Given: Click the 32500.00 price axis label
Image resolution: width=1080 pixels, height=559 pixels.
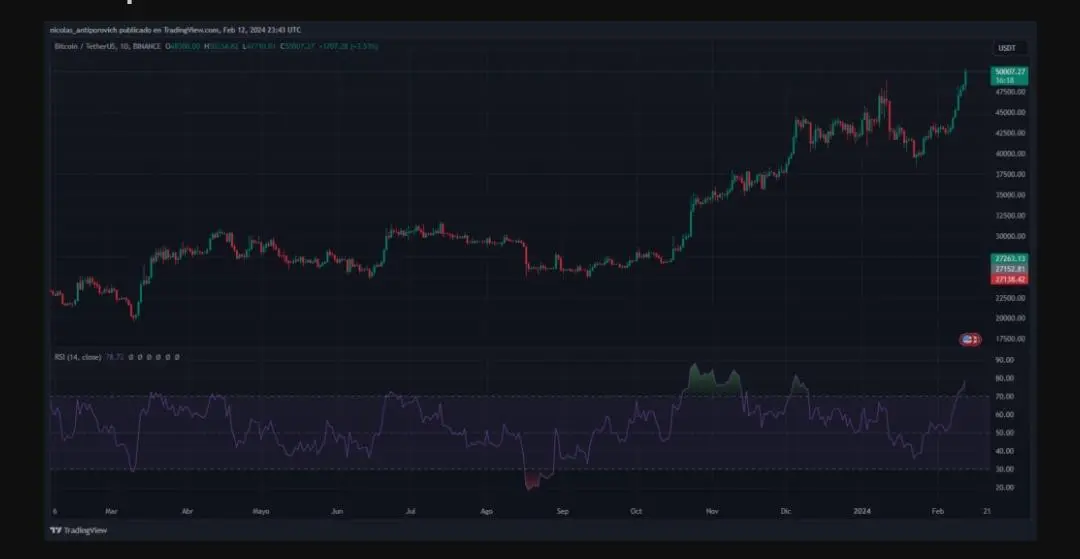Looking at the screenshot, I should (1011, 215).
